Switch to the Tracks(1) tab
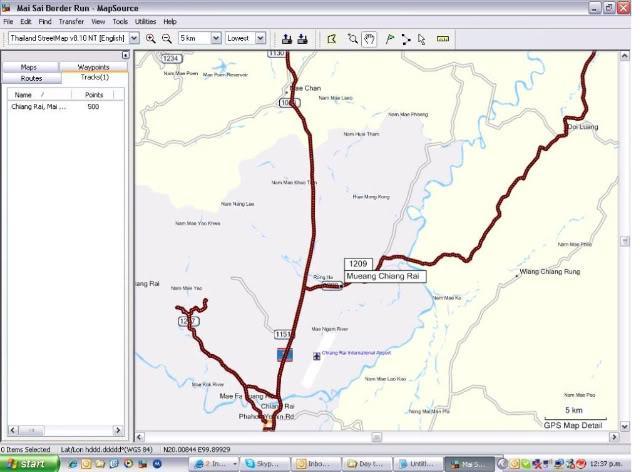 point(95,78)
